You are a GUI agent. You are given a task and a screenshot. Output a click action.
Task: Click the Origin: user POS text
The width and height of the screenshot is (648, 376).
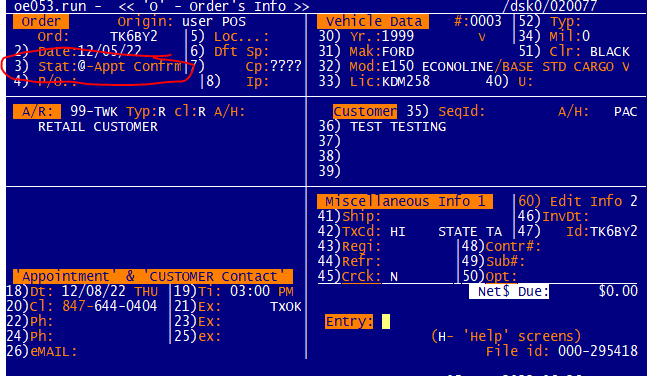181,21
